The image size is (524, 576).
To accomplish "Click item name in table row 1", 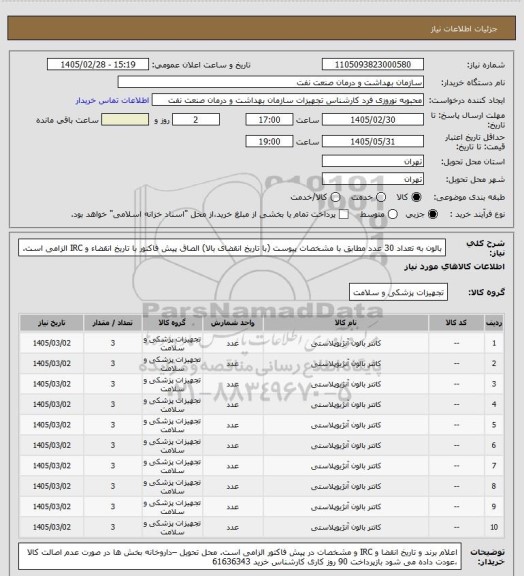I will click(346, 343).
